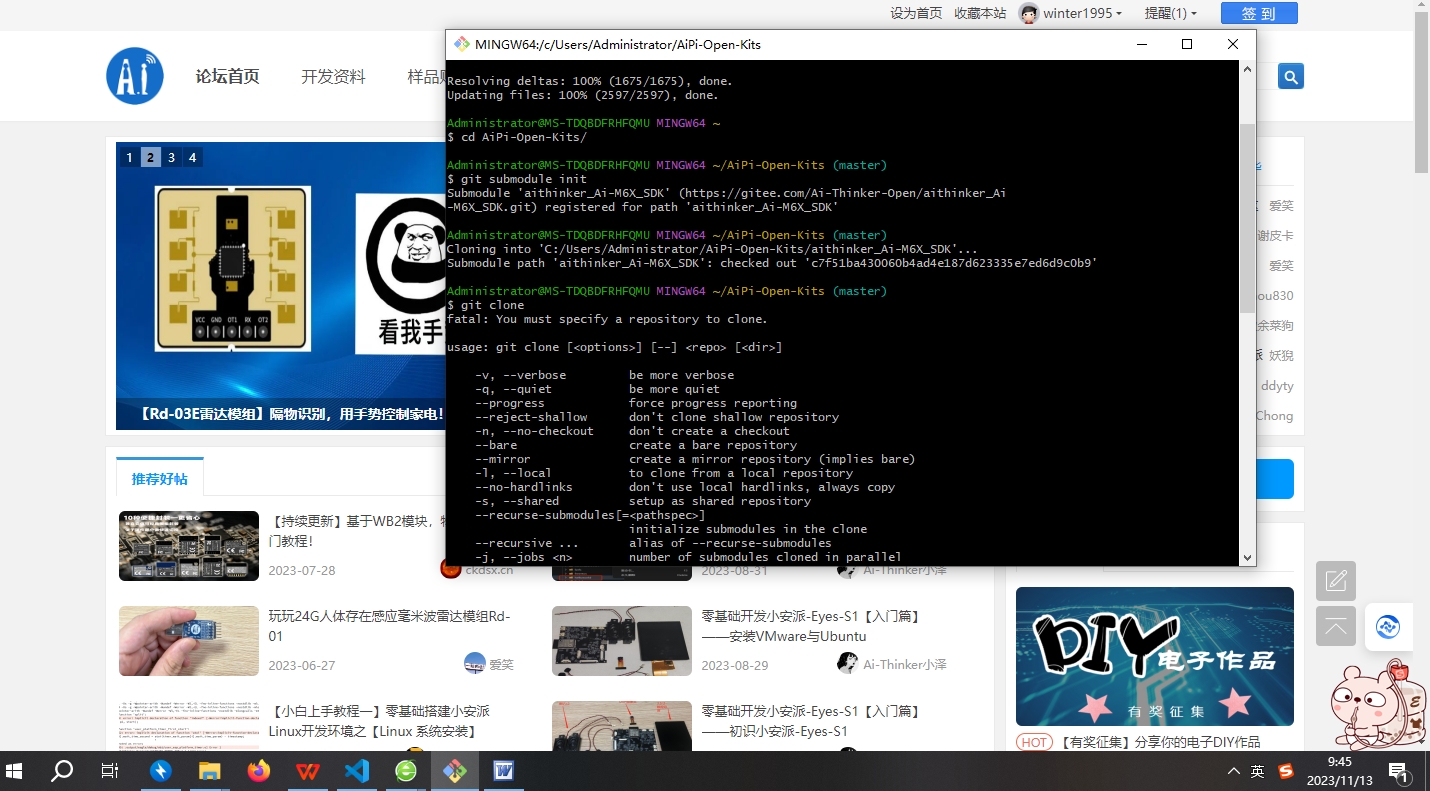Click the Git Bash terminal text area
1430x791 pixels.
point(842,313)
